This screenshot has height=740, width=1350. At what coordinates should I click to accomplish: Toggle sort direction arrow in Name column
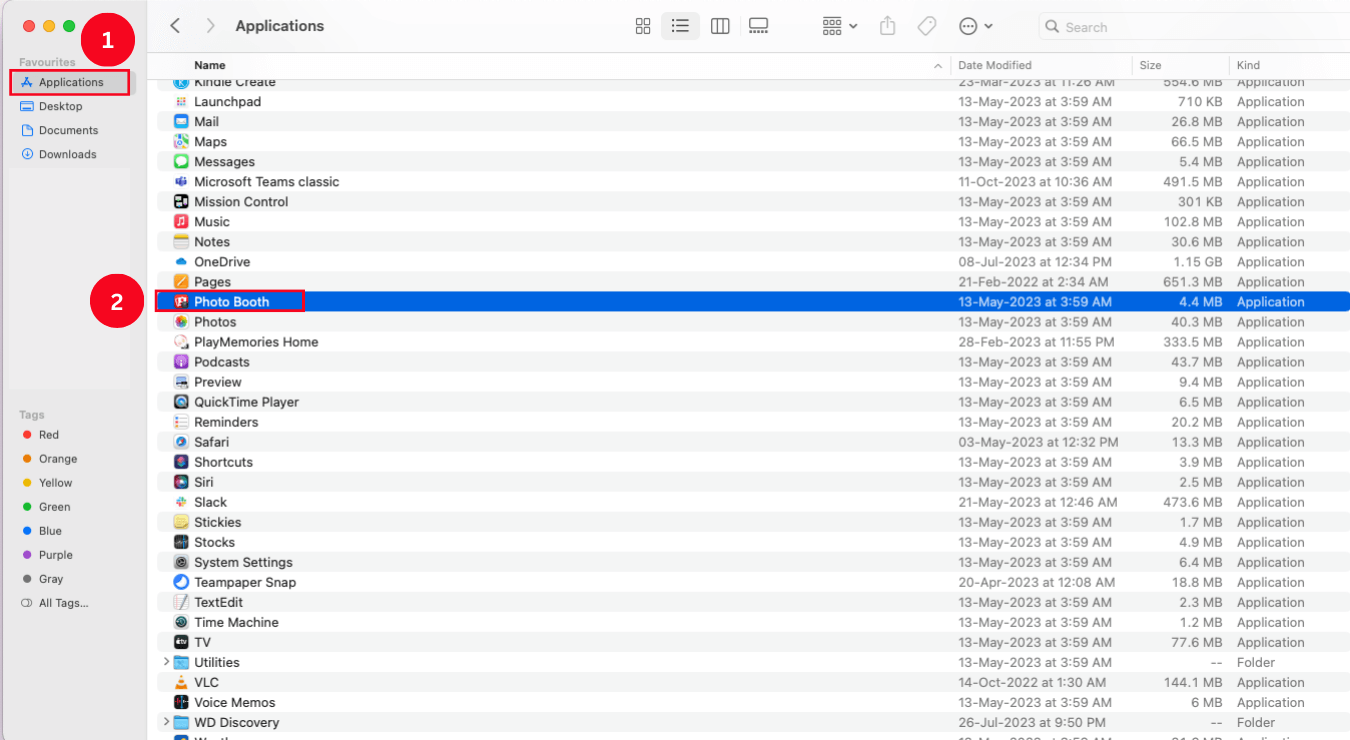point(938,66)
